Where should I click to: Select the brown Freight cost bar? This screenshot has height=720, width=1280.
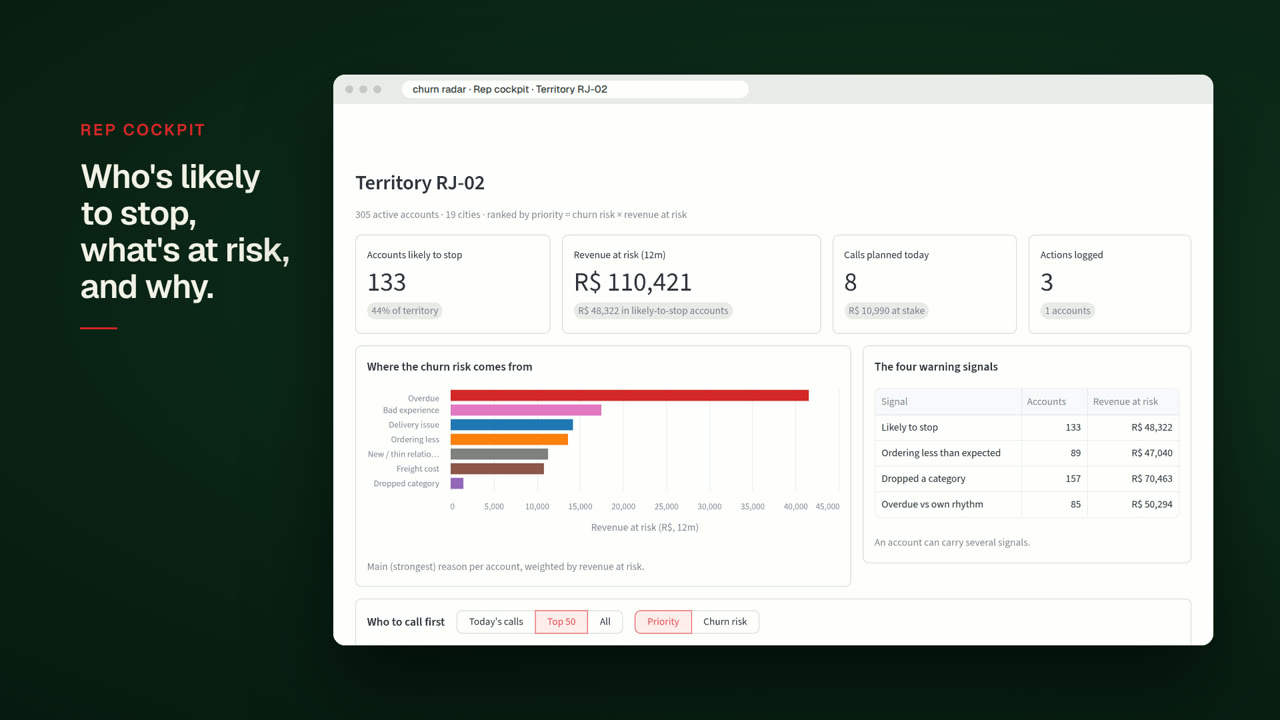[497, 469]
